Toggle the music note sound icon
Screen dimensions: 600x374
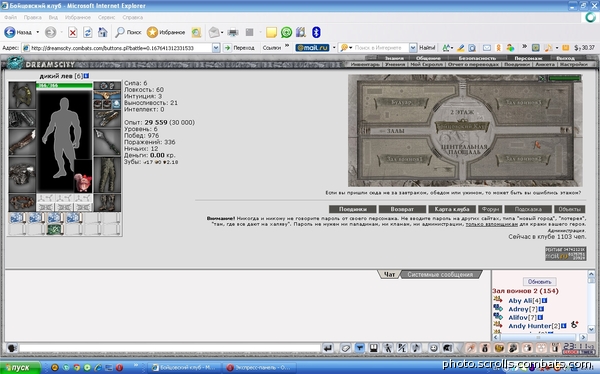[416, 348]
